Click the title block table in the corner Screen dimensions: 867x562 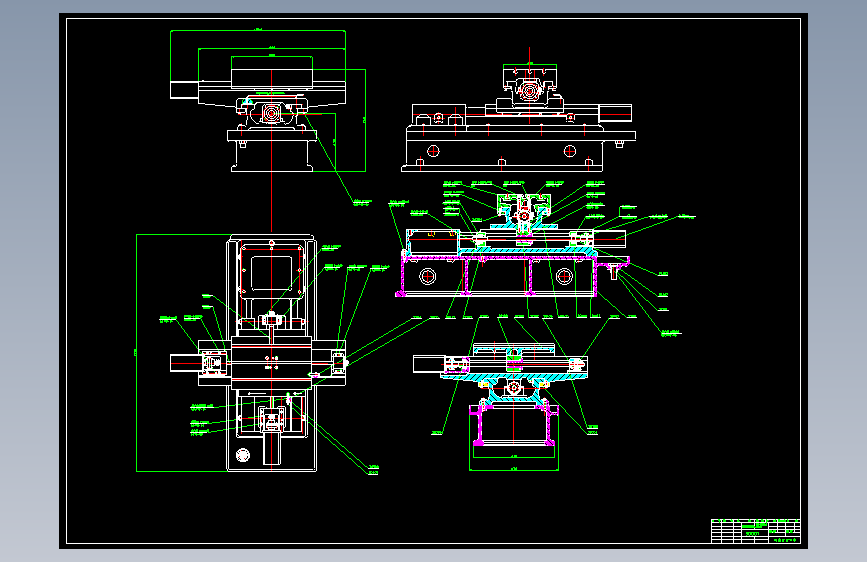pyautogui.click(x=755, y=531)
